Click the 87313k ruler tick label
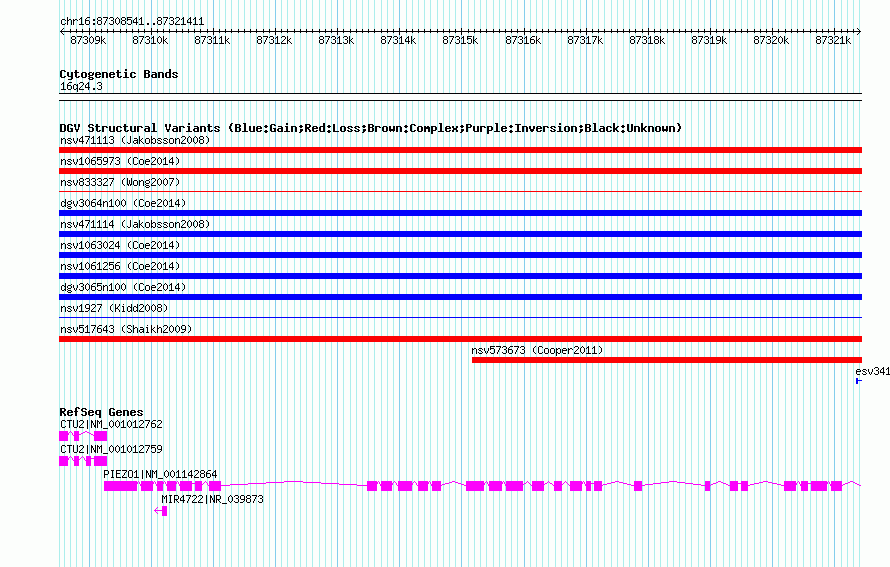 pos(336,40)
